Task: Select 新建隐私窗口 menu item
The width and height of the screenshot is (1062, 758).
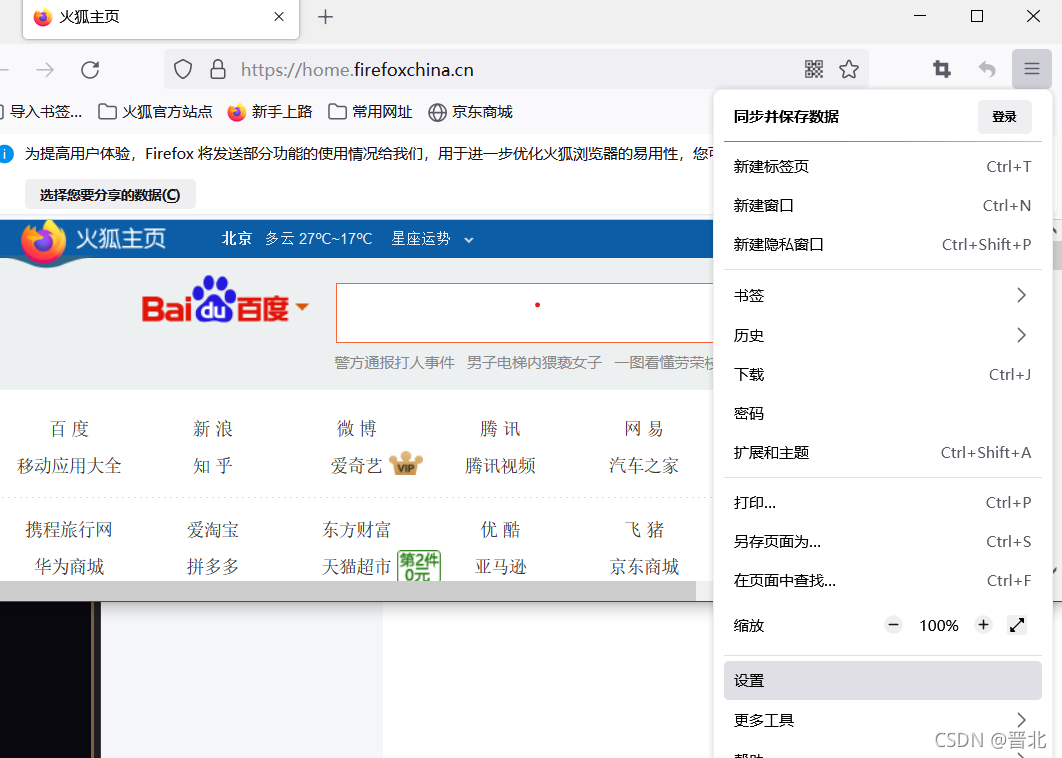Action: (883, 245)
